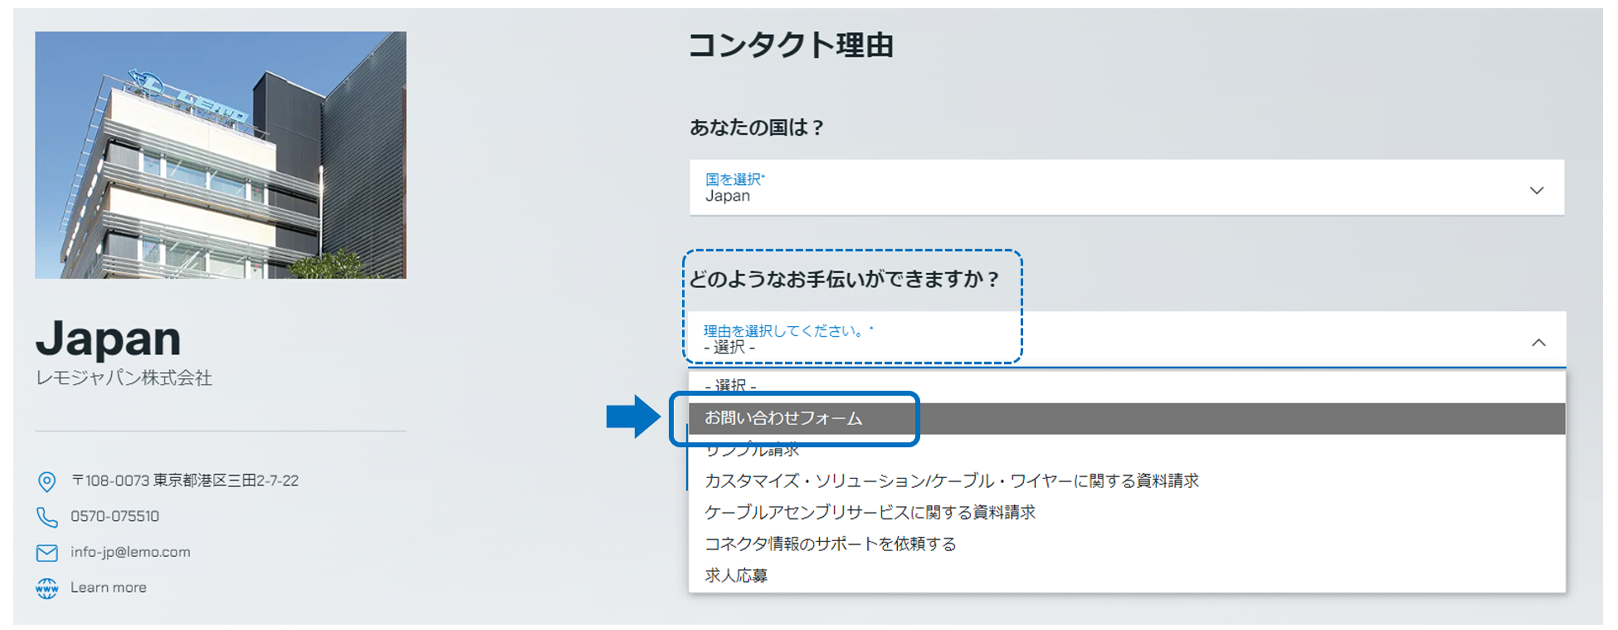Screen dimensions: 1618x630
Task: Click the address 〒108-0073 東京都港区三田2-7-22
Action: pyautogui.click(x=185, y=481)
